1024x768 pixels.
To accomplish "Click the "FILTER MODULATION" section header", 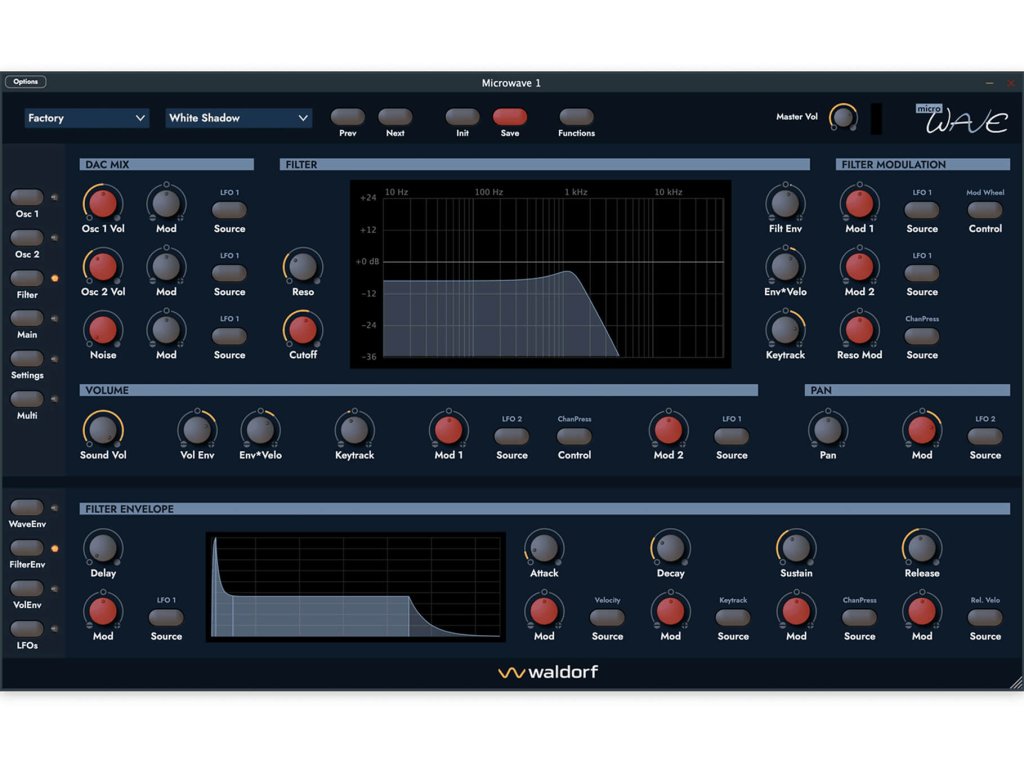I will click(923, 165).
